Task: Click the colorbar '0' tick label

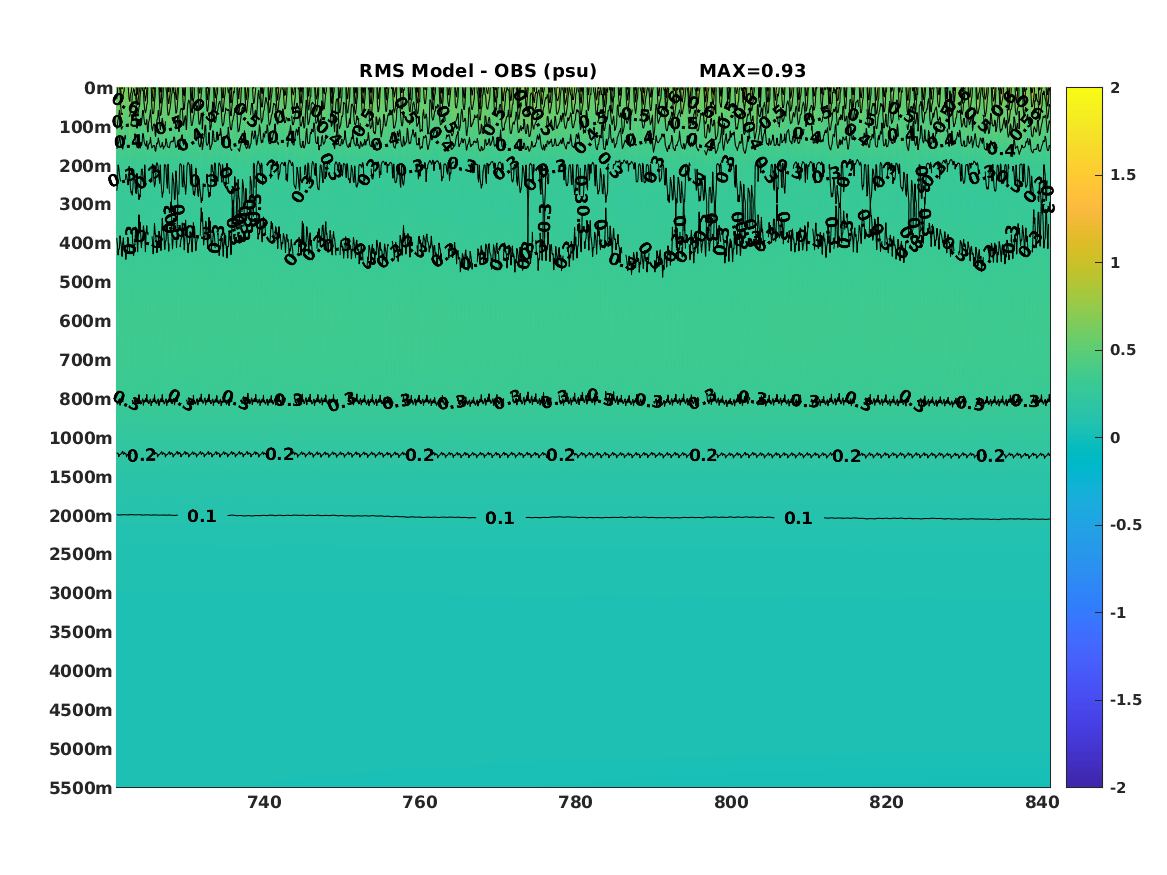Action: point(1115,438)
